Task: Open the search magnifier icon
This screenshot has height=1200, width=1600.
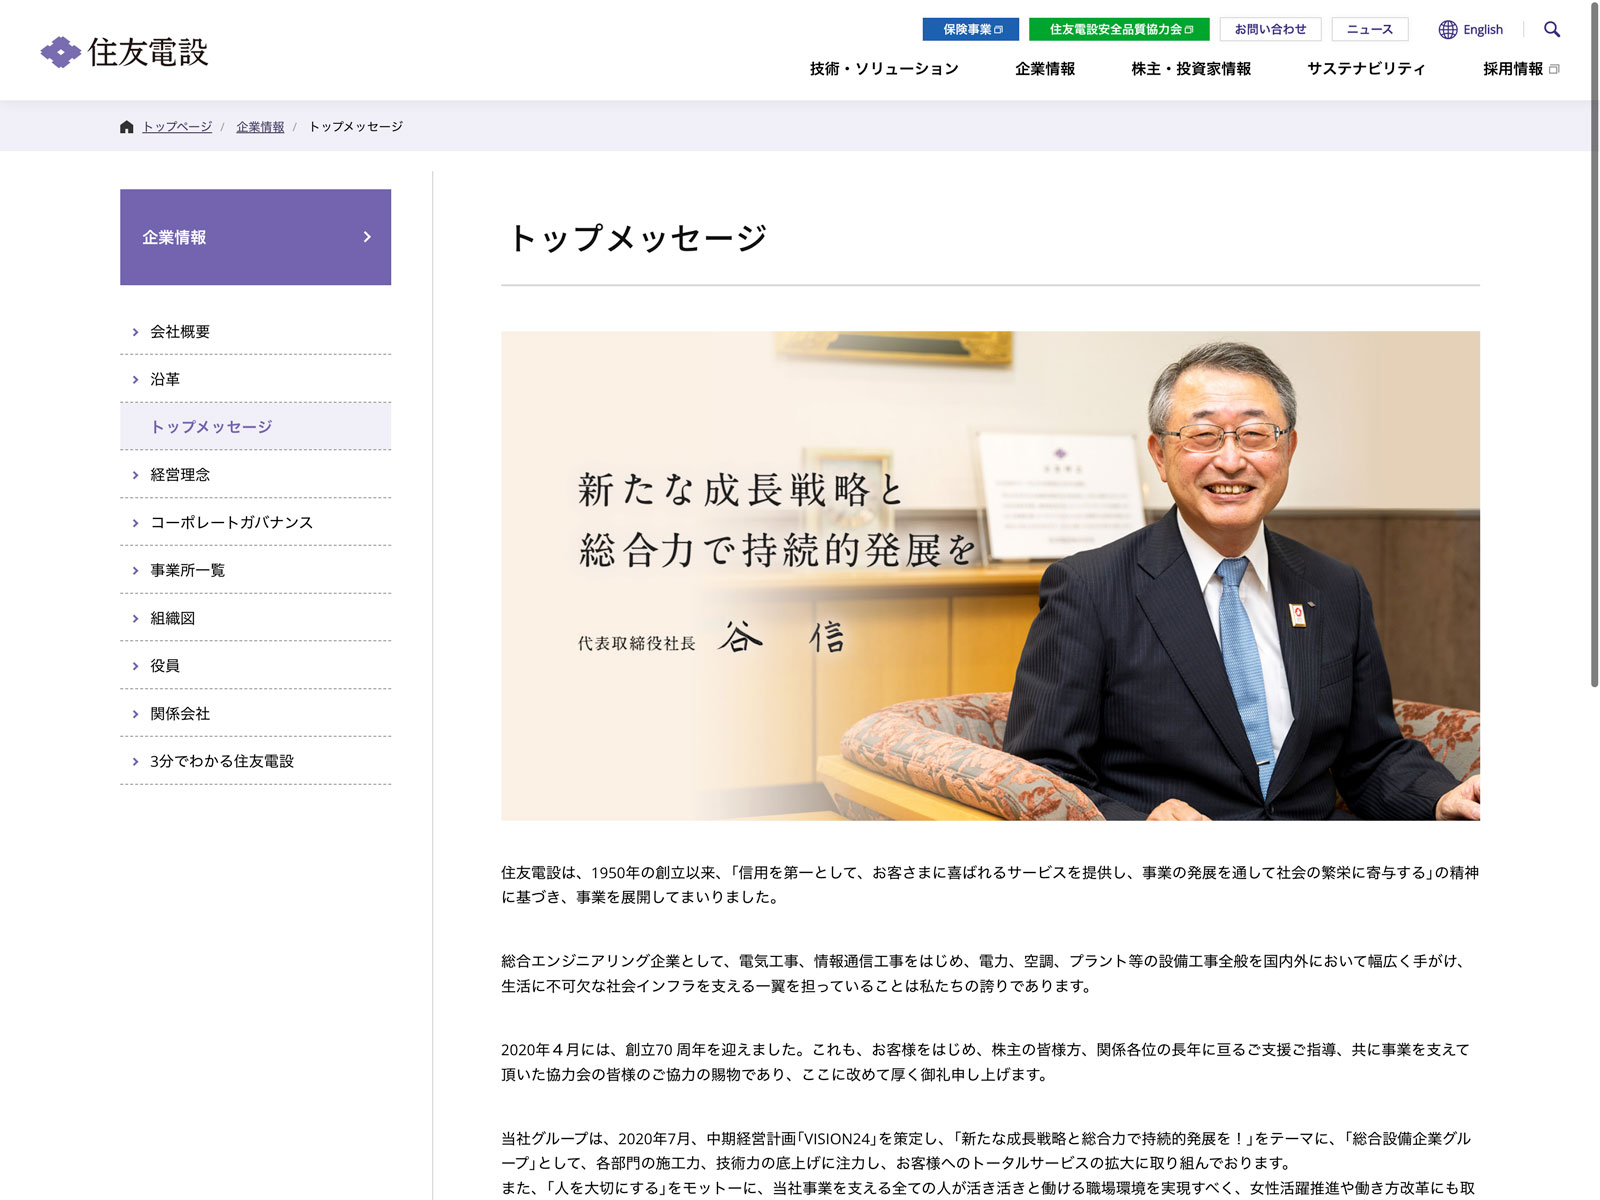Action: tap(1551, 29)
